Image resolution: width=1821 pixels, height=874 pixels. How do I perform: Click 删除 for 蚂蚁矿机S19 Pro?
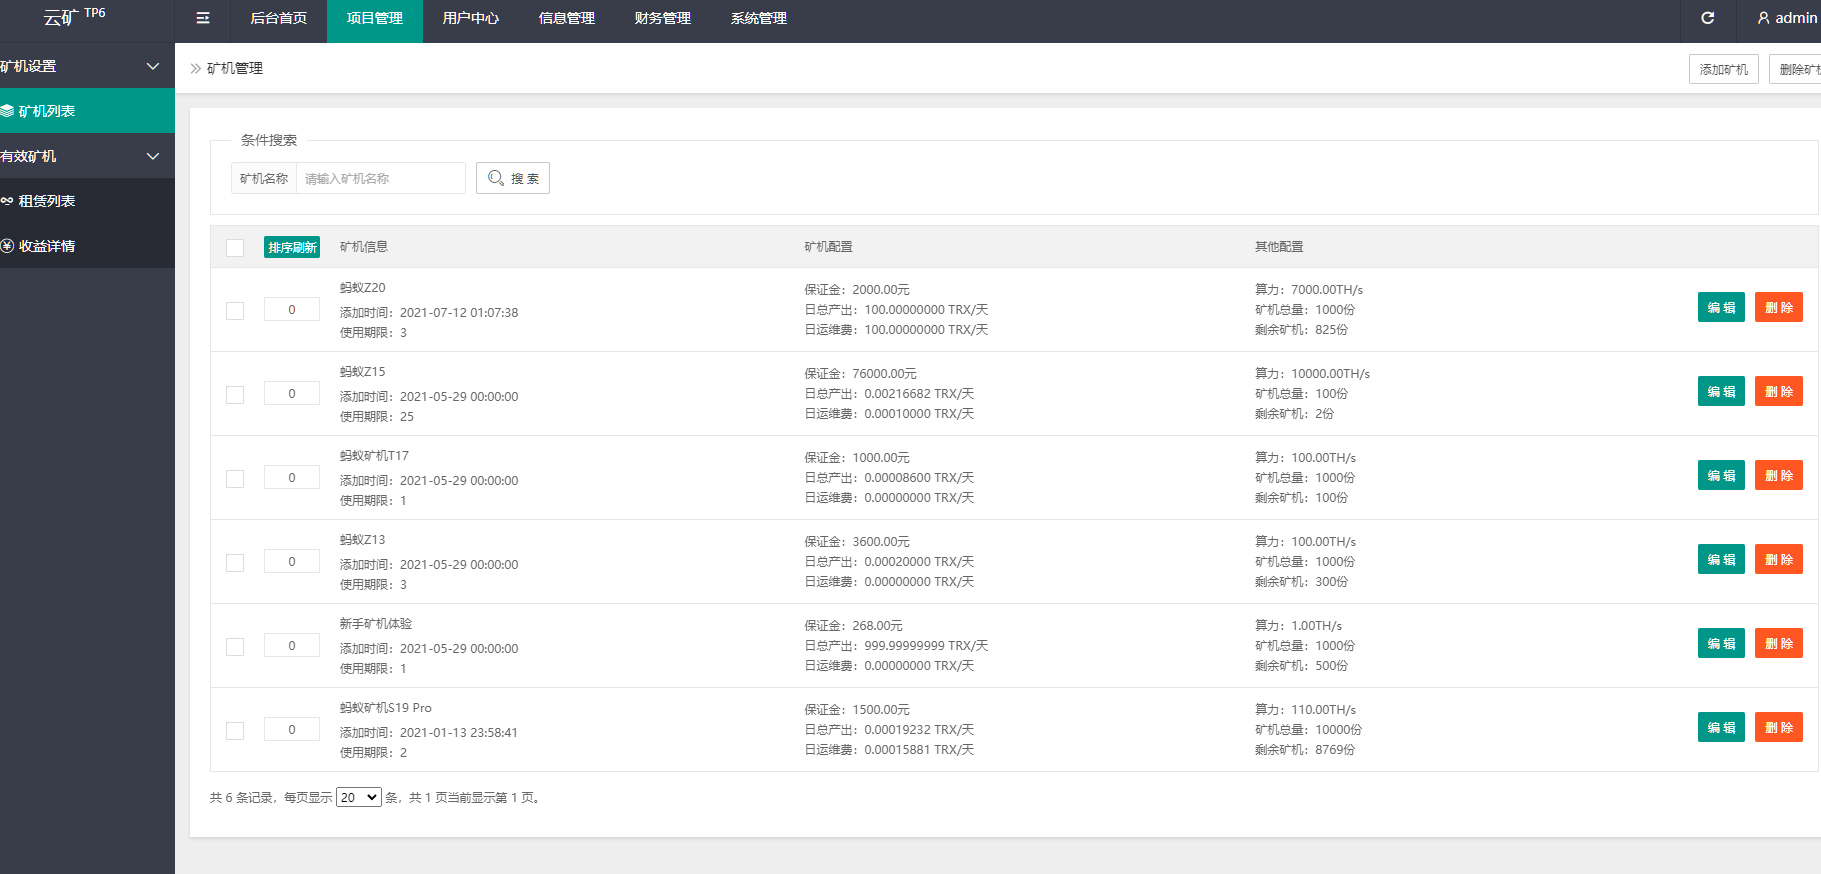pyautogui.click(x=1778, y=727)
